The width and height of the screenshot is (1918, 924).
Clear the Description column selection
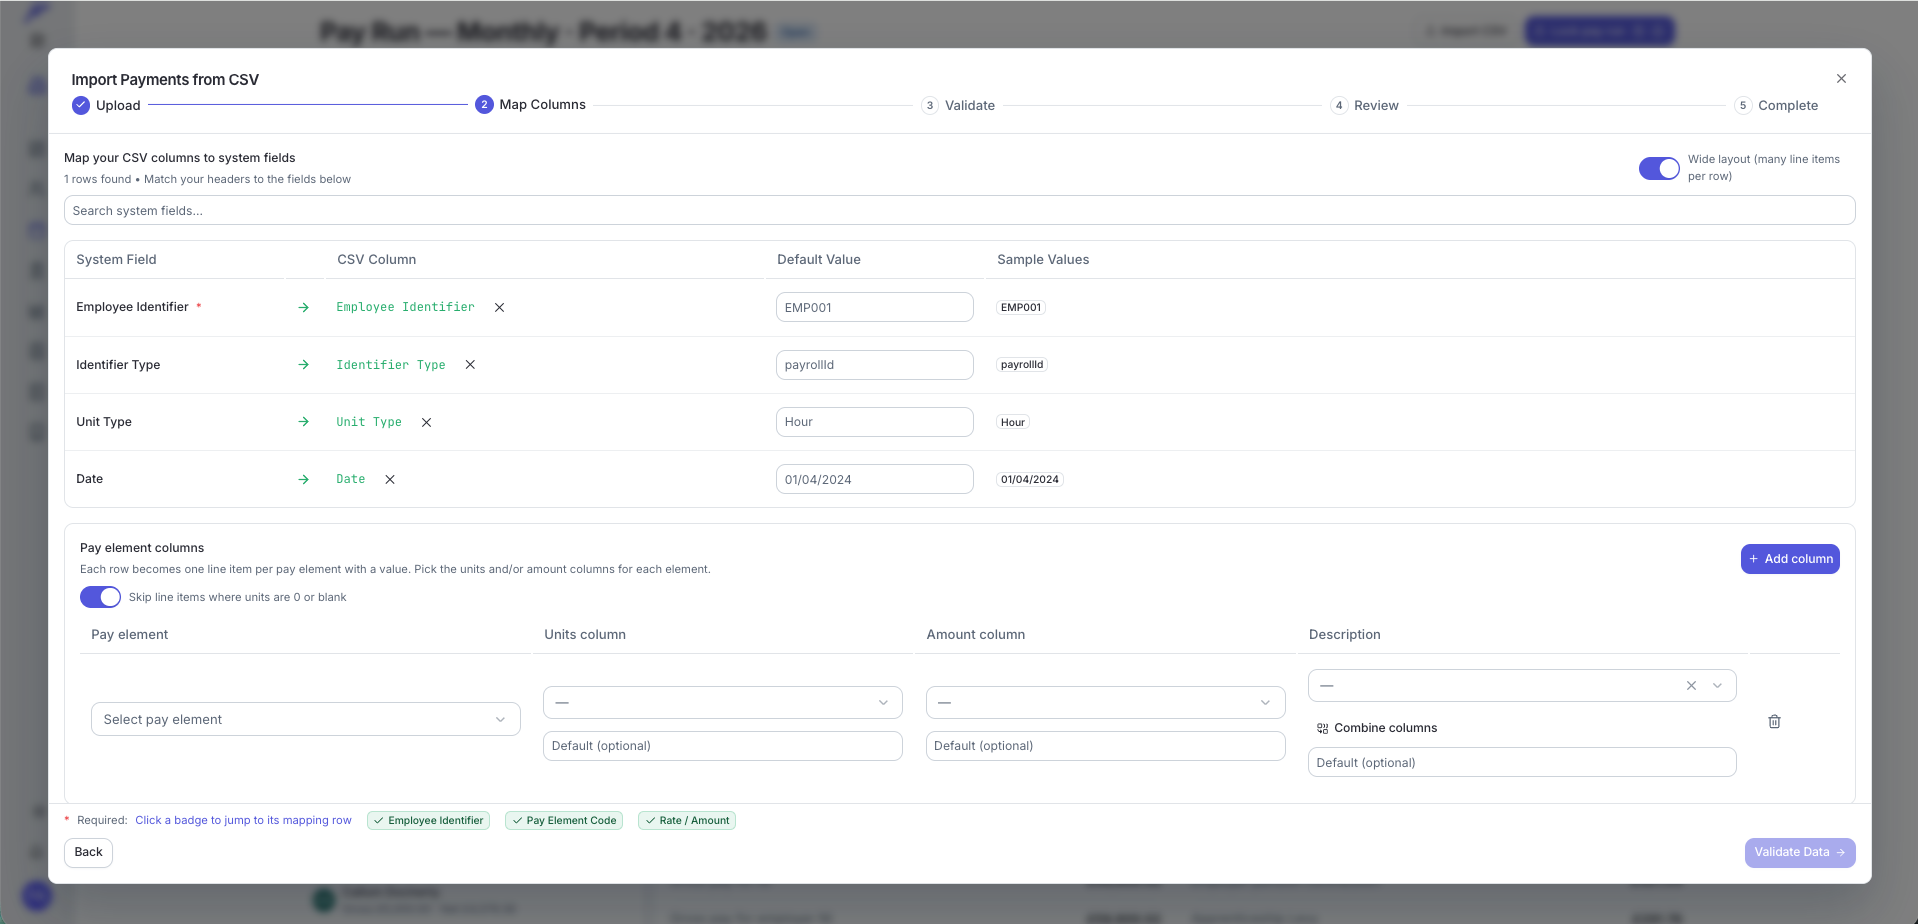point(1691,686)
